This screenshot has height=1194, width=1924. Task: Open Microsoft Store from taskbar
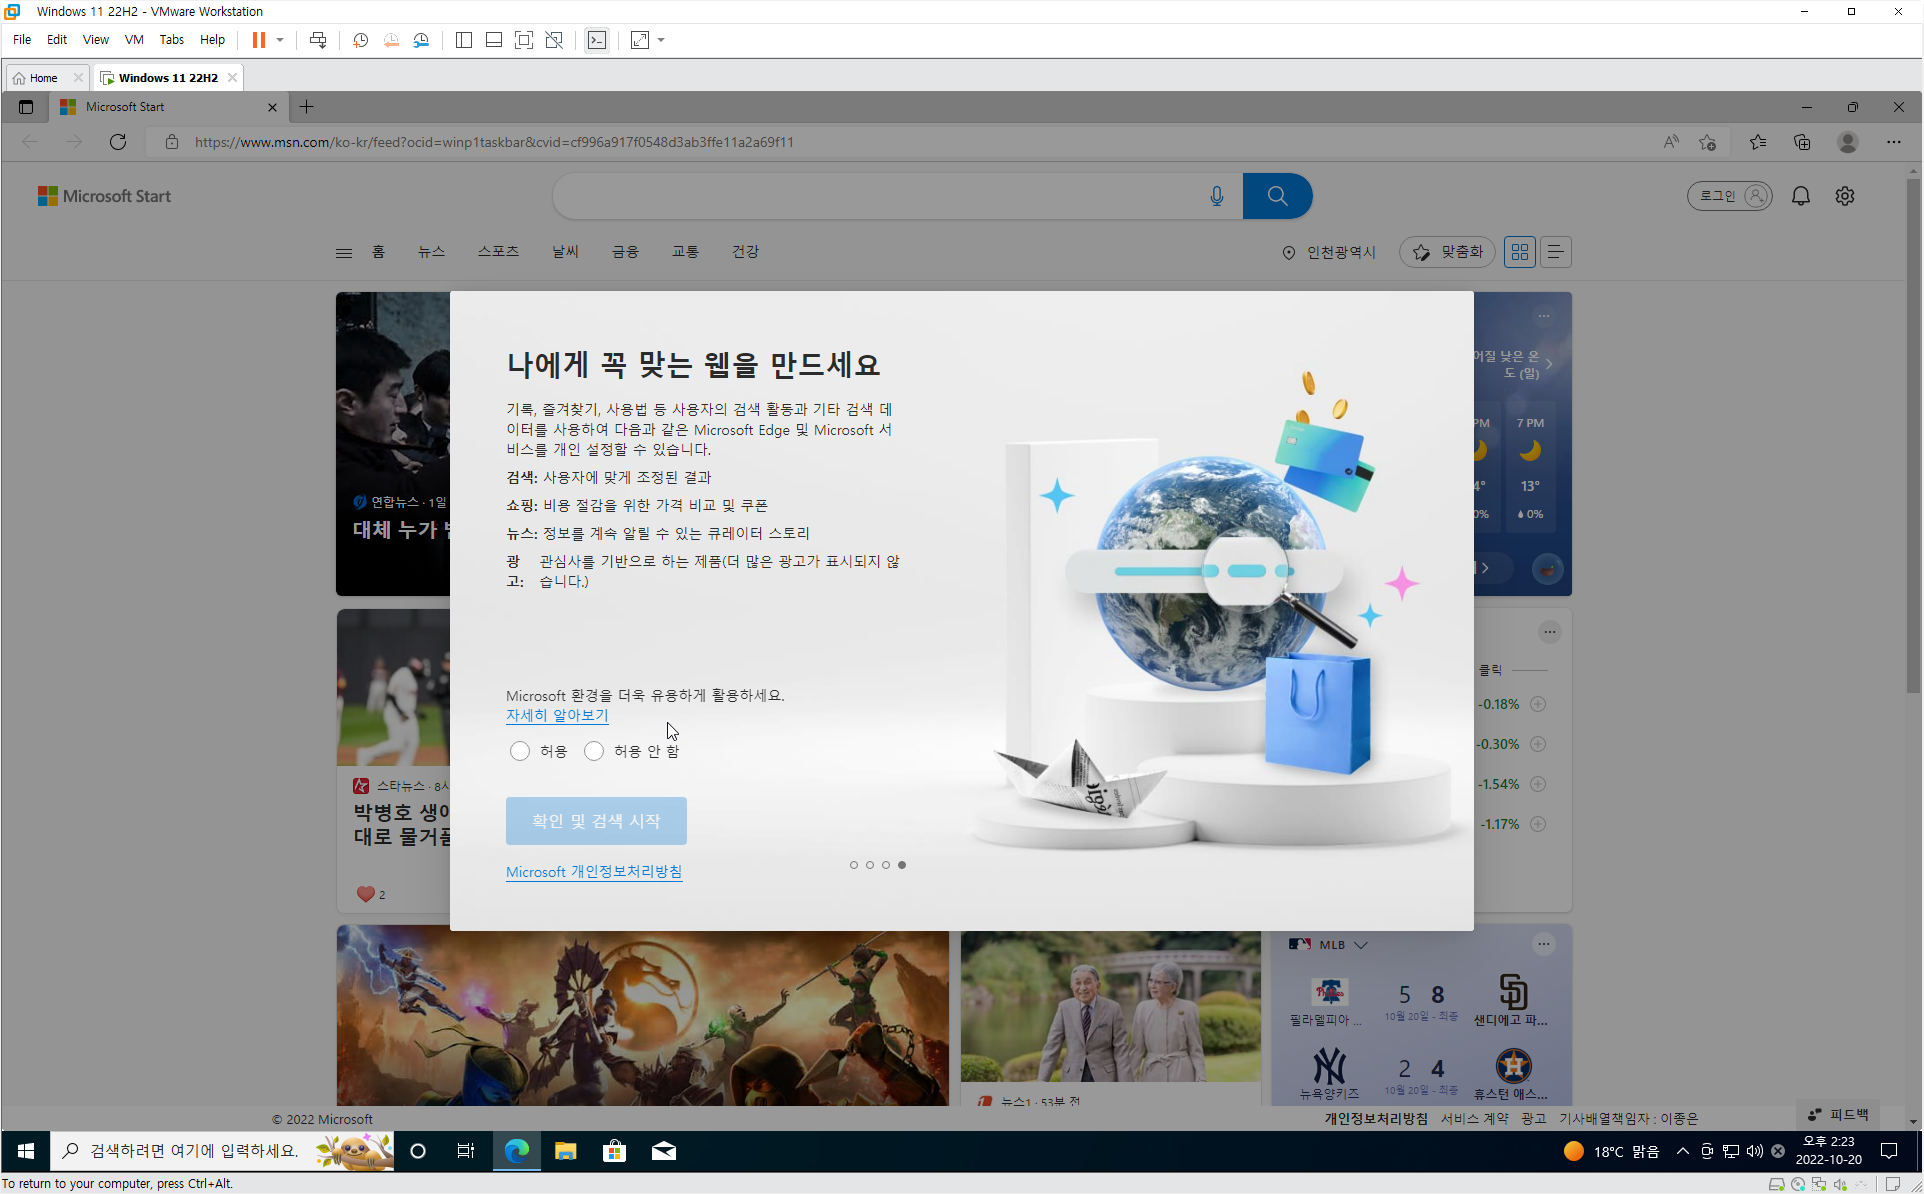click(614, 1151)
